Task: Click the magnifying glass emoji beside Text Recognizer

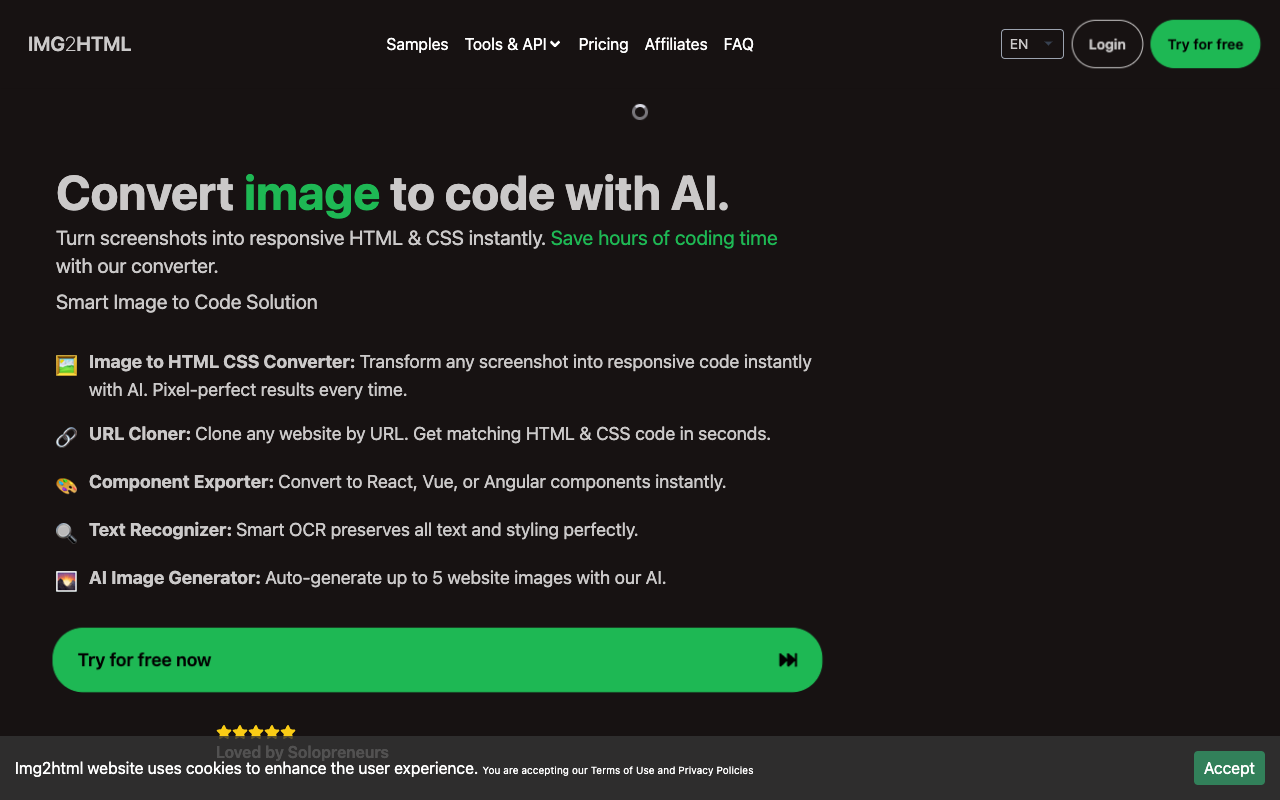Action: click(66, 533)
